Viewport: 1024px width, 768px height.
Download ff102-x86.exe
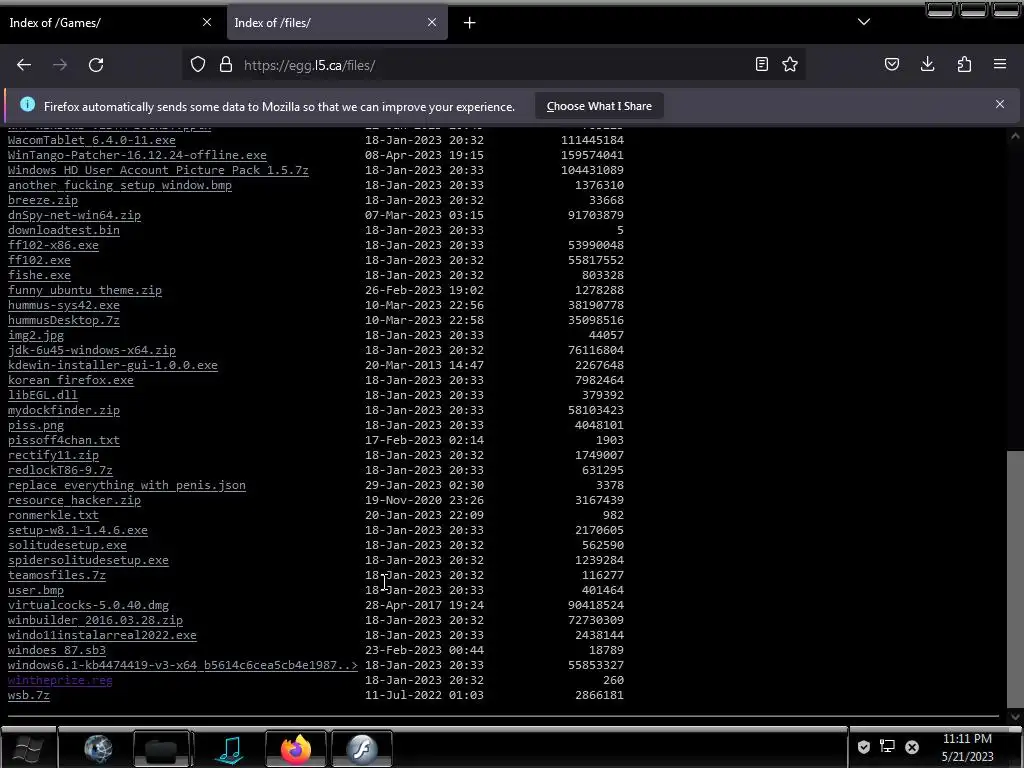click(54, 245)
